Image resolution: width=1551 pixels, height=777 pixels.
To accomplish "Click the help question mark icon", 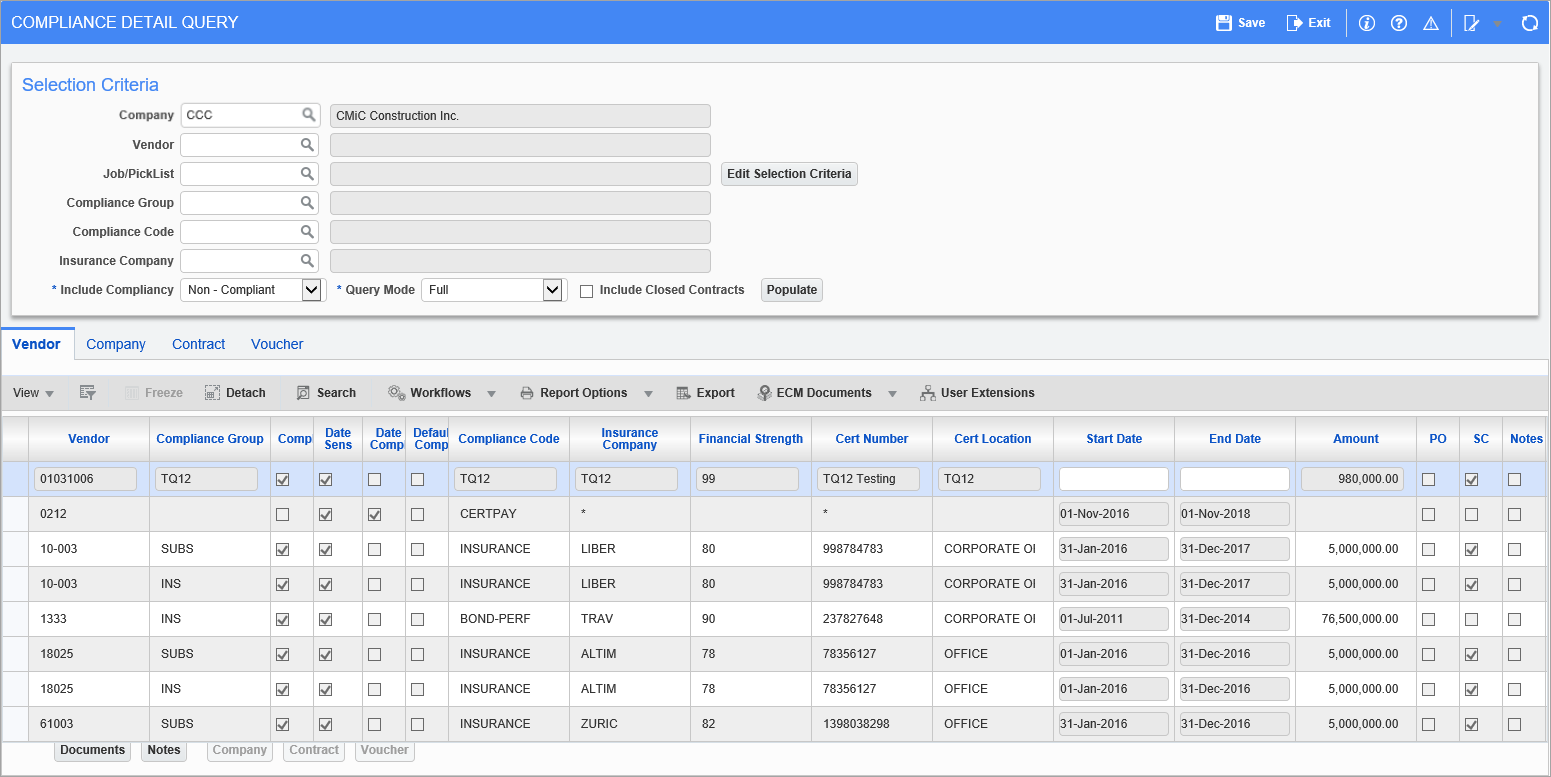I will 1398,22.
